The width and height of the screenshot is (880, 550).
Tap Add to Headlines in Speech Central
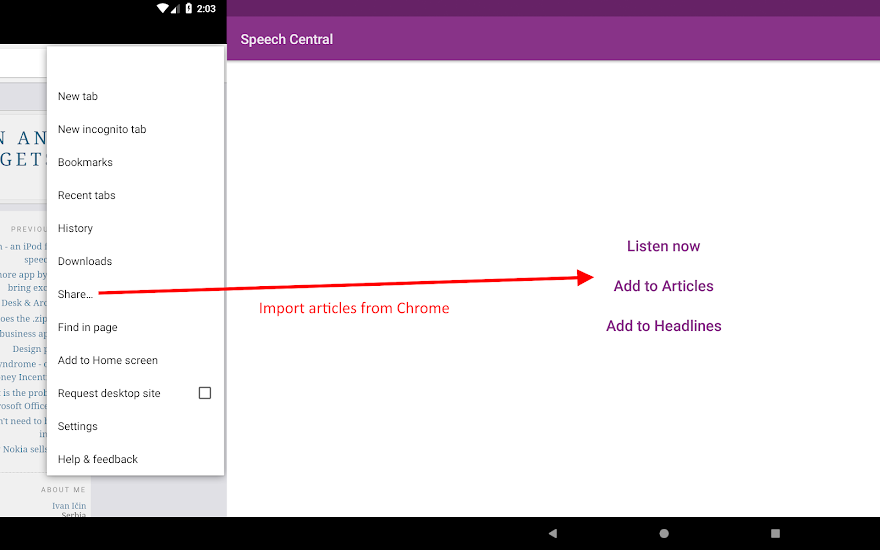[x=663, y=326]
